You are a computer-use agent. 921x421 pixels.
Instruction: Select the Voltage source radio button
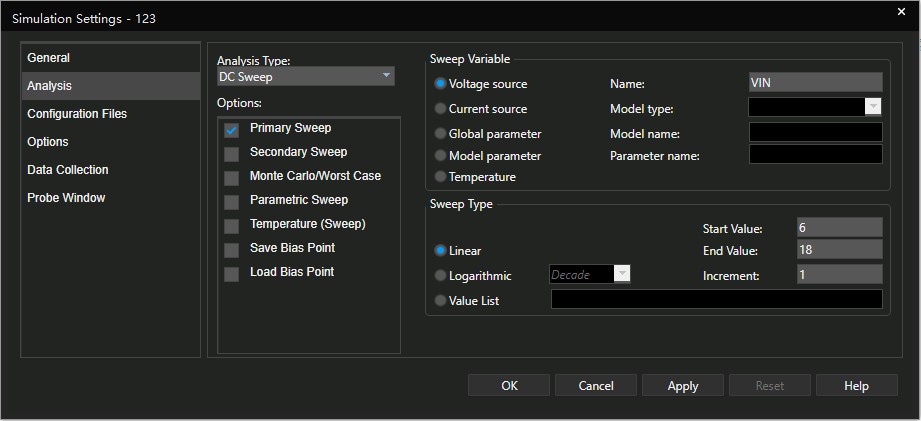440,84
